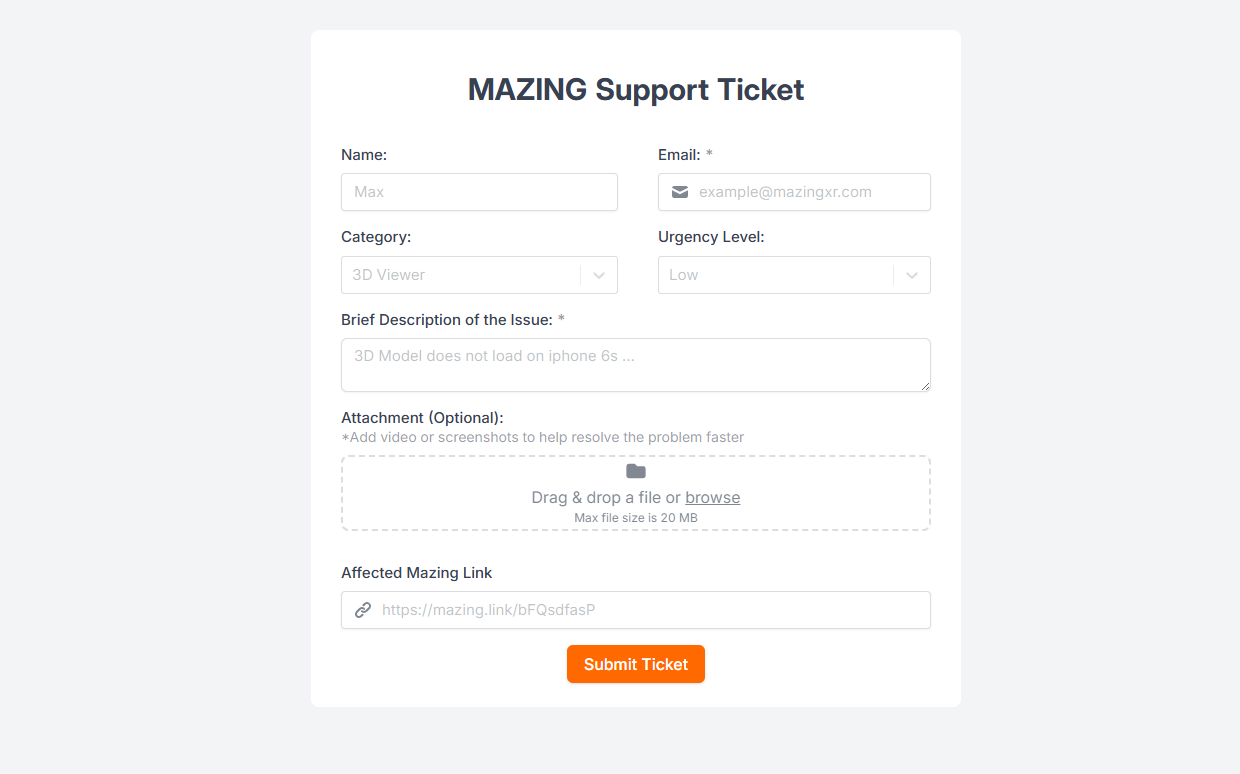Viewport: 1240px width, 774px height.
Task: Click the envelope icon in Email field
Action: point(680,192)
